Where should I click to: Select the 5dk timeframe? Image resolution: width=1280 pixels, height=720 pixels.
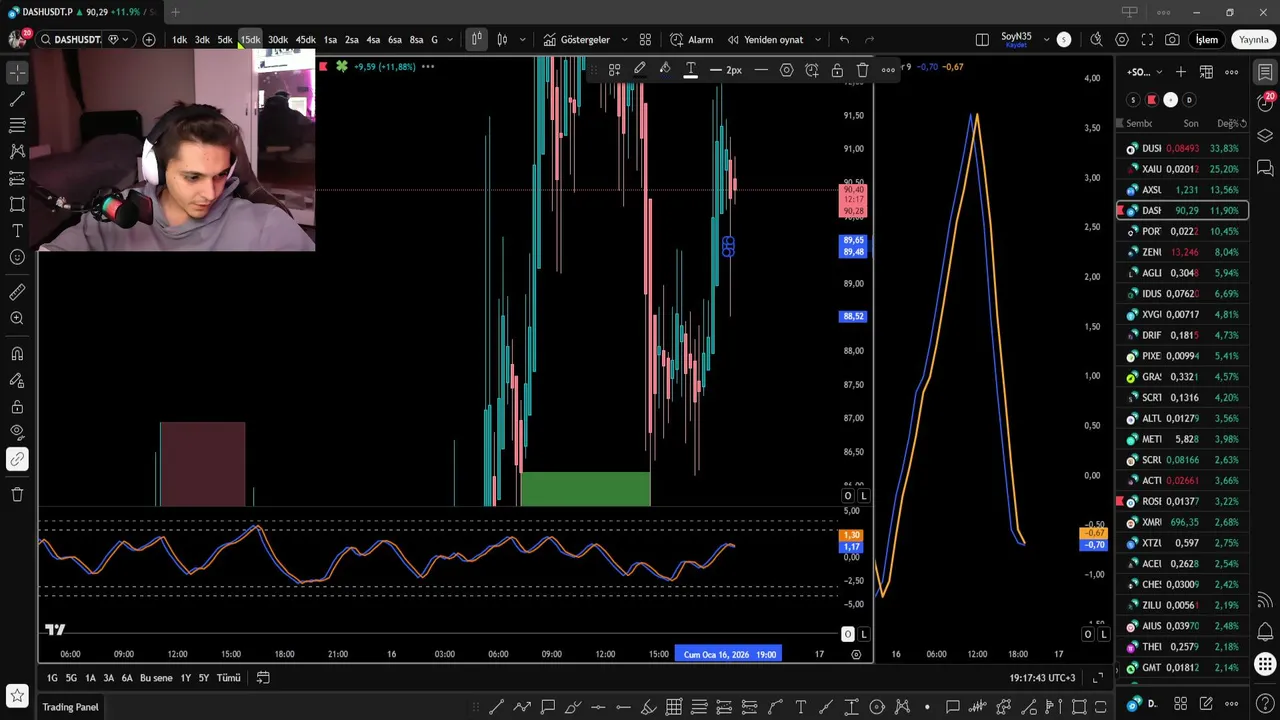coord(225,40)
